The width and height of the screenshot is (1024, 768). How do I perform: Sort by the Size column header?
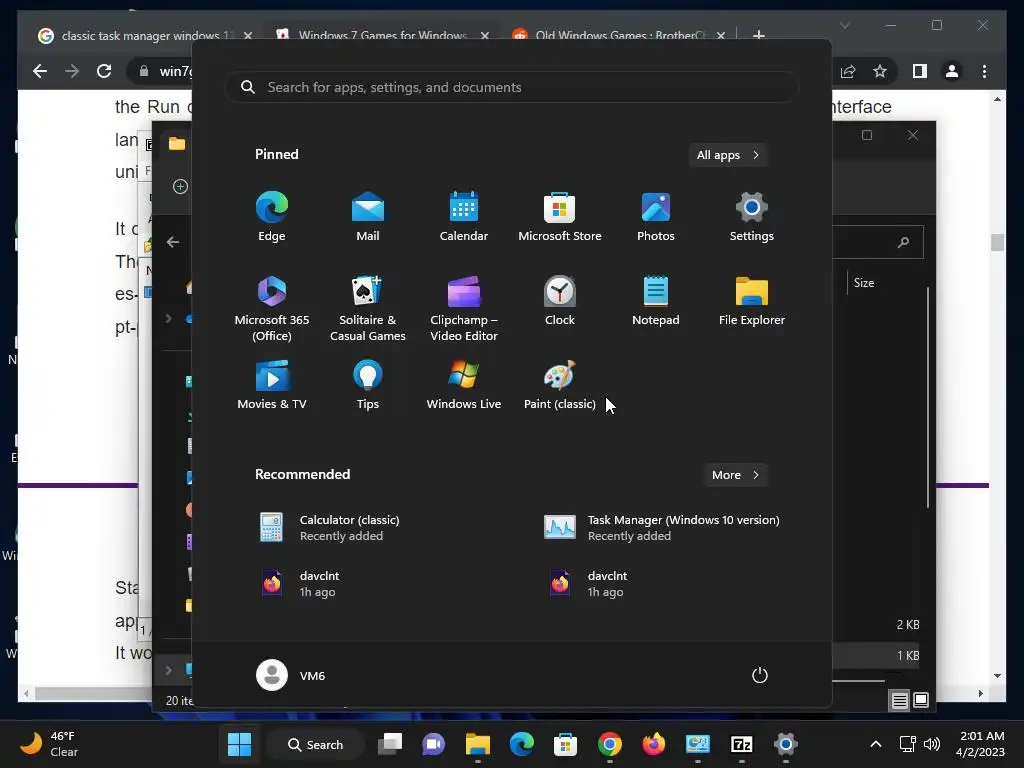tap(863, 283)
